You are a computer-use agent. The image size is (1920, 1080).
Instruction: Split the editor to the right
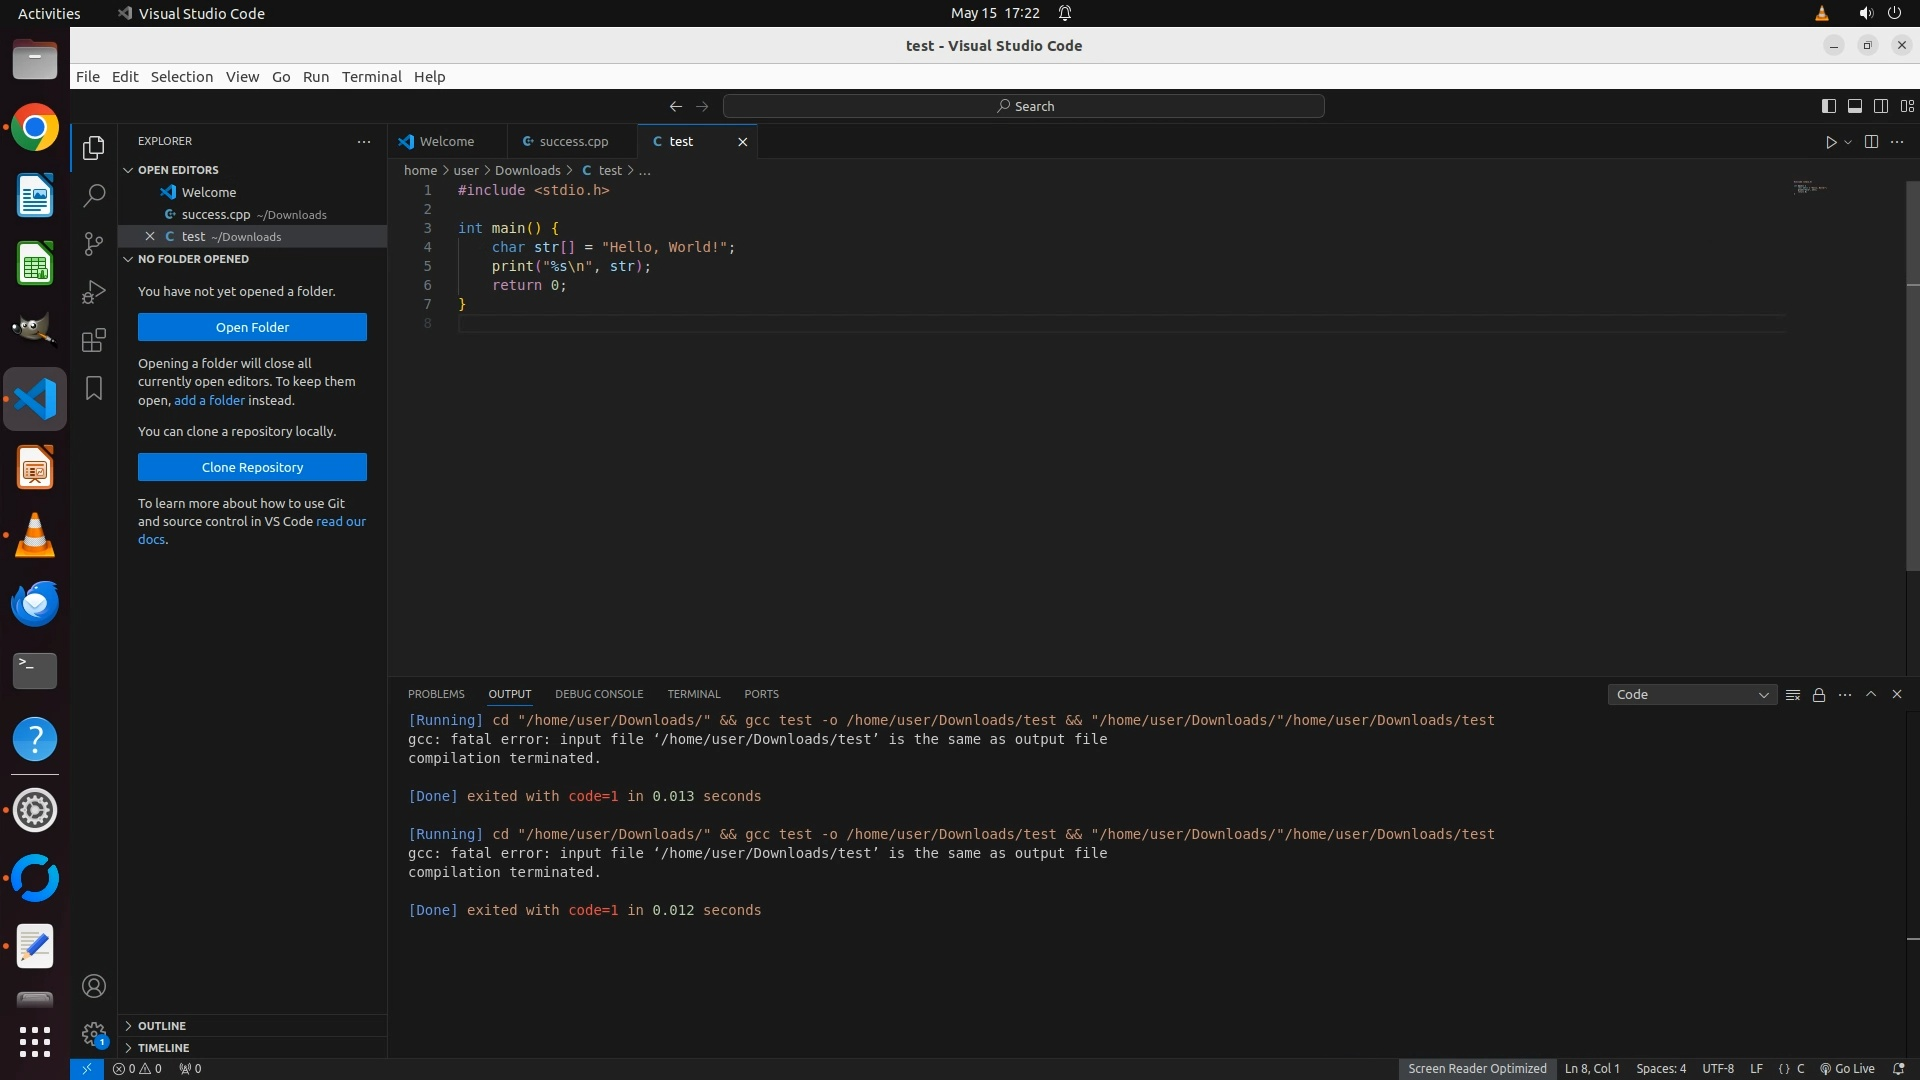pos(1871,142)
